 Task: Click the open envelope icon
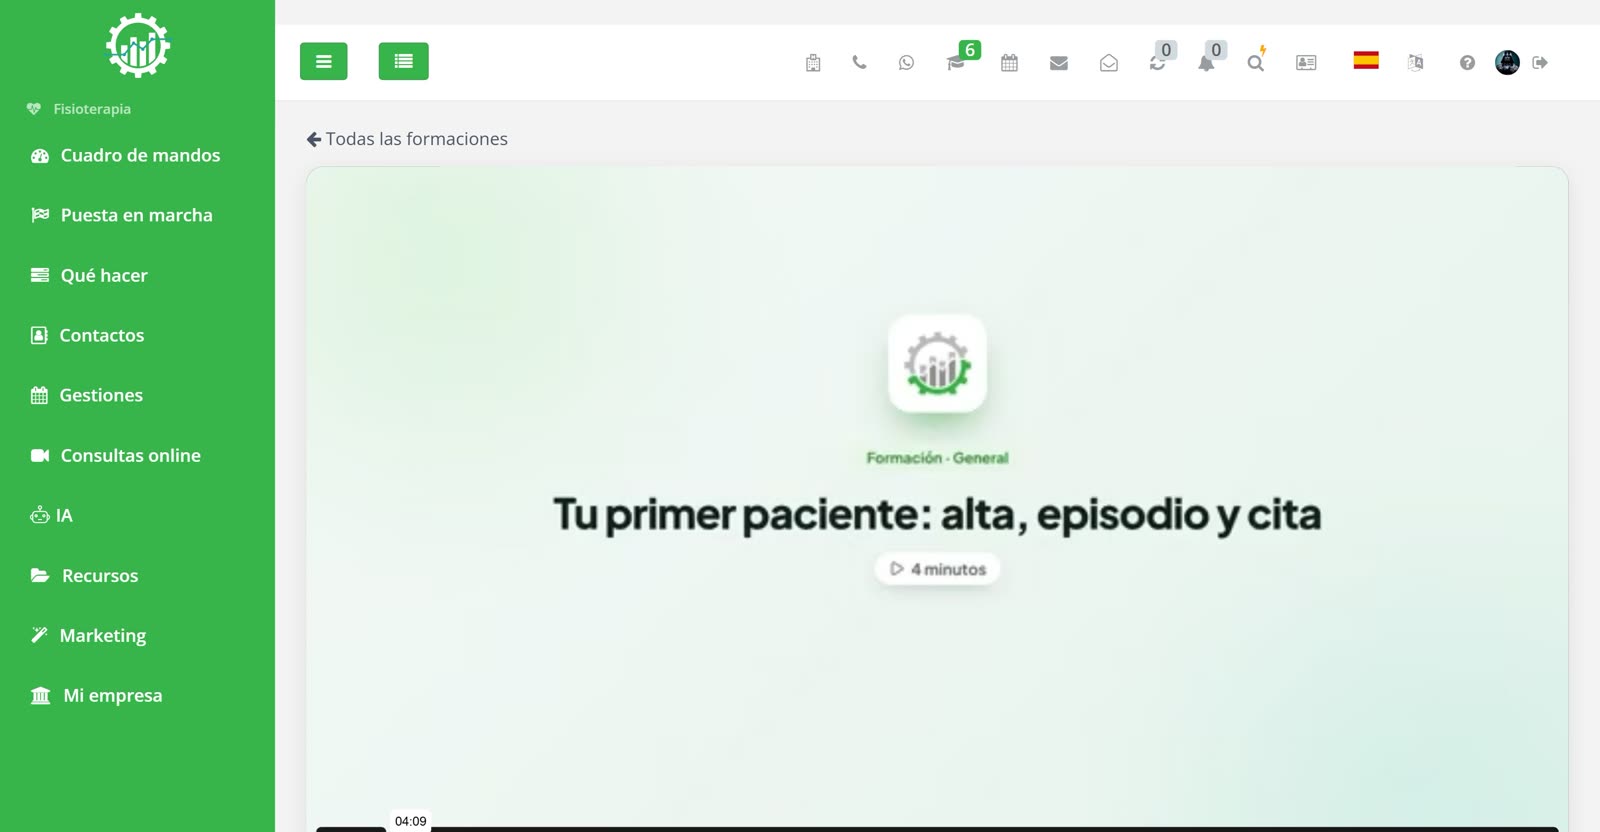1108,63
